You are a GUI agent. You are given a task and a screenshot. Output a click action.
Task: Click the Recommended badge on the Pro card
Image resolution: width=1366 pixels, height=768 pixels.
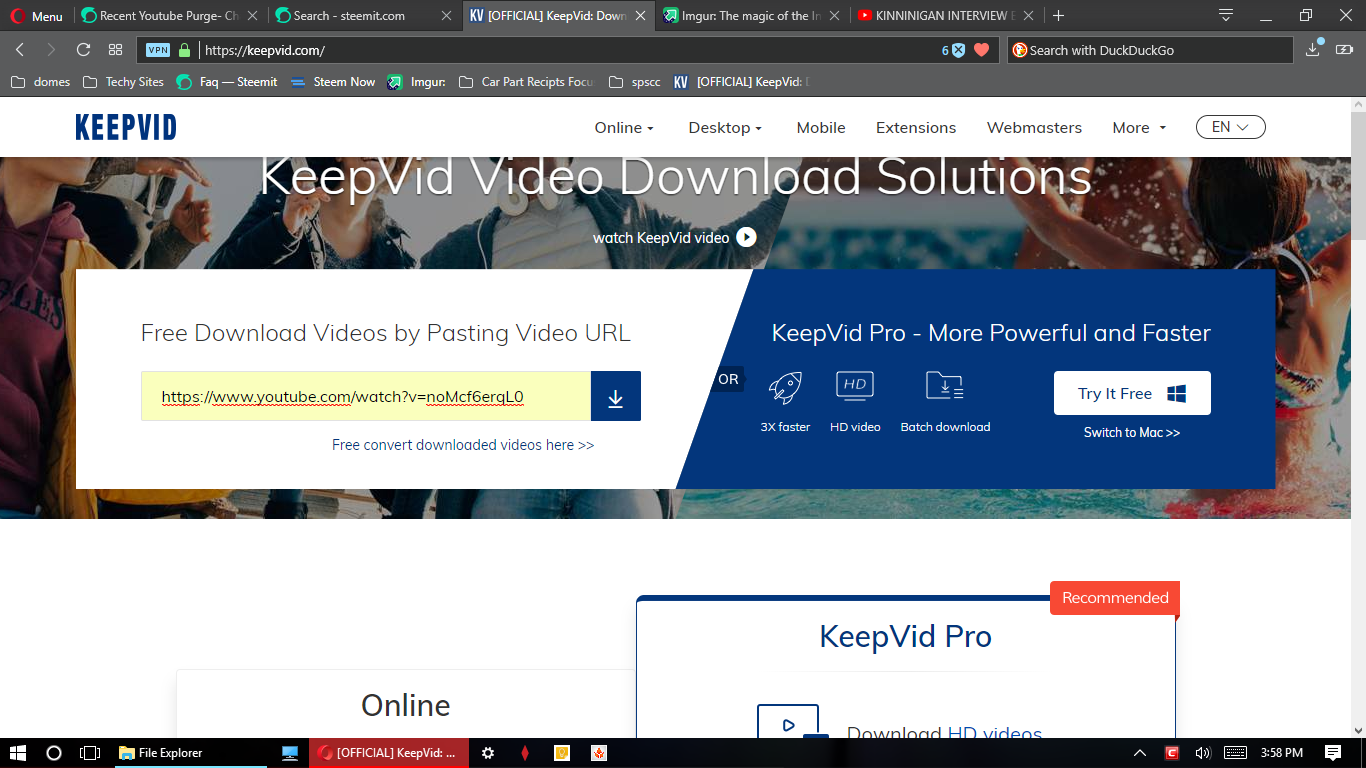tap(1115, 598)
